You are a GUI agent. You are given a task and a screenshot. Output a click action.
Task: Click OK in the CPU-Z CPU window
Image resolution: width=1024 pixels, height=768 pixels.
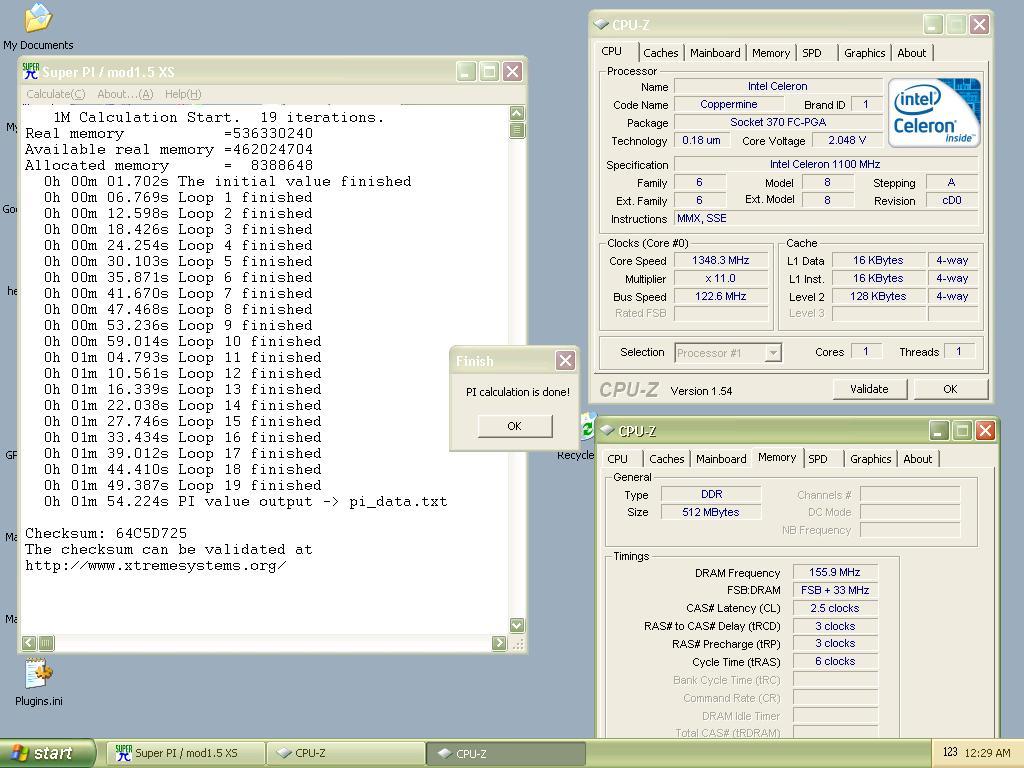click(x=950, y=389)
